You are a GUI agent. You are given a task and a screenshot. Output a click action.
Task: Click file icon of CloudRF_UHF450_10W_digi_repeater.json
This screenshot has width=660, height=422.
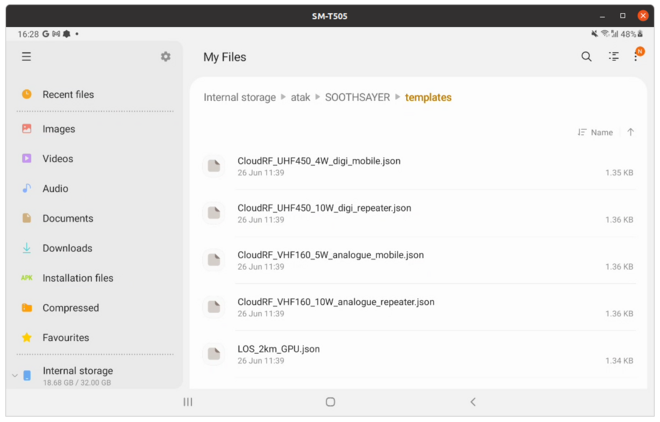(x=214, y=213)
